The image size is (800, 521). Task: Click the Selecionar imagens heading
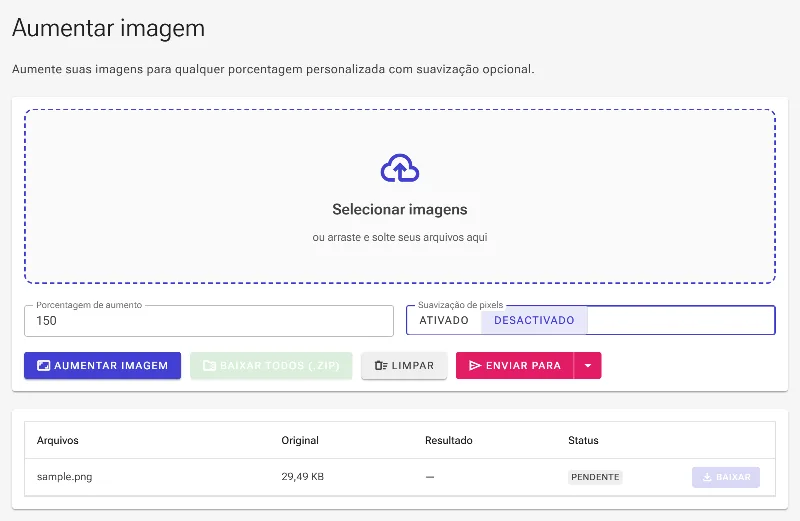tap(400, 209)
